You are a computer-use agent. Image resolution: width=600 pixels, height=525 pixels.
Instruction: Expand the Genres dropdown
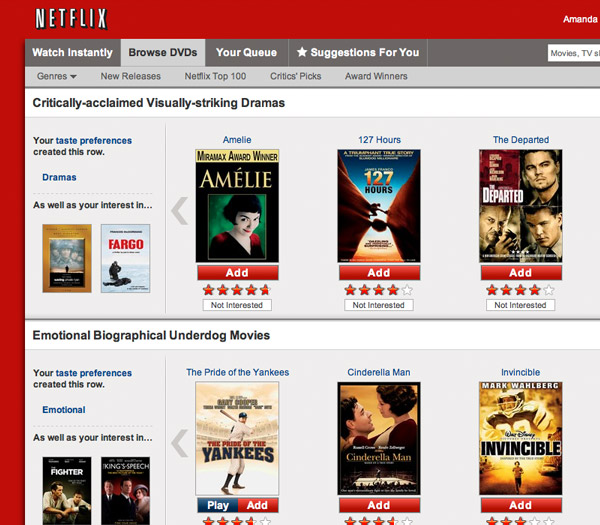(x=57, y=76)
